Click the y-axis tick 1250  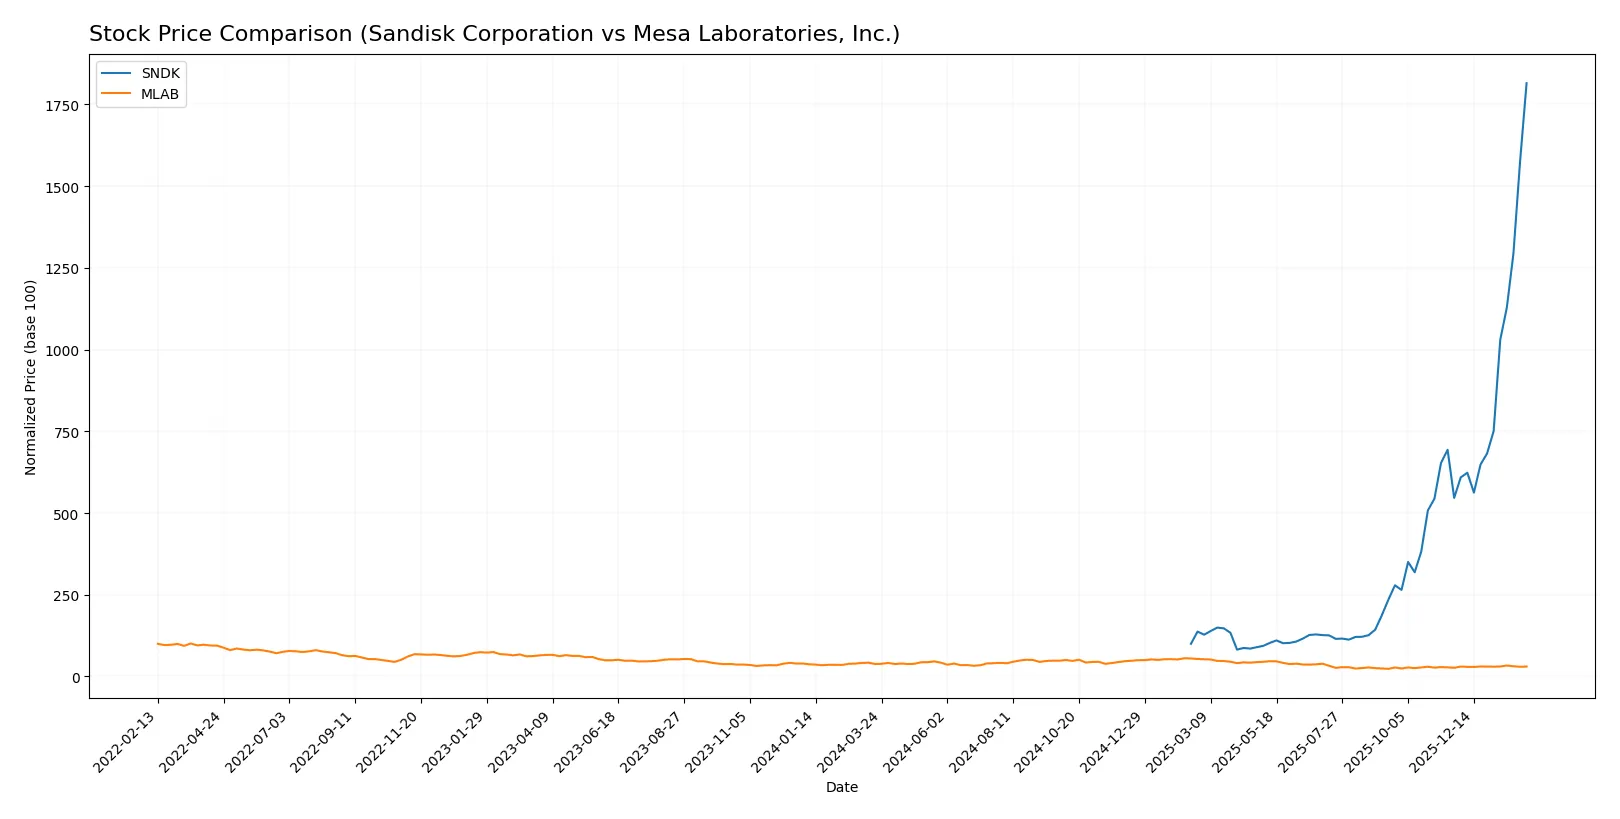click(62, 269)
